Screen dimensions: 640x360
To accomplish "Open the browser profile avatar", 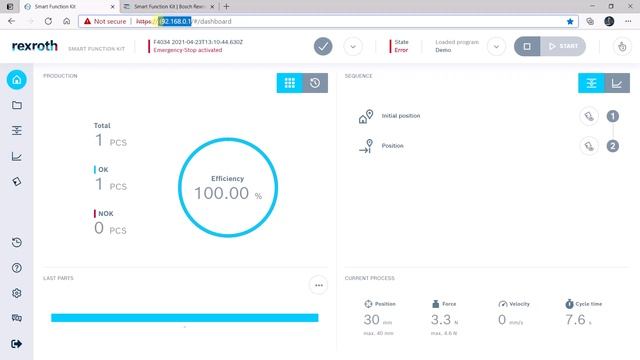I will [609, 21].
